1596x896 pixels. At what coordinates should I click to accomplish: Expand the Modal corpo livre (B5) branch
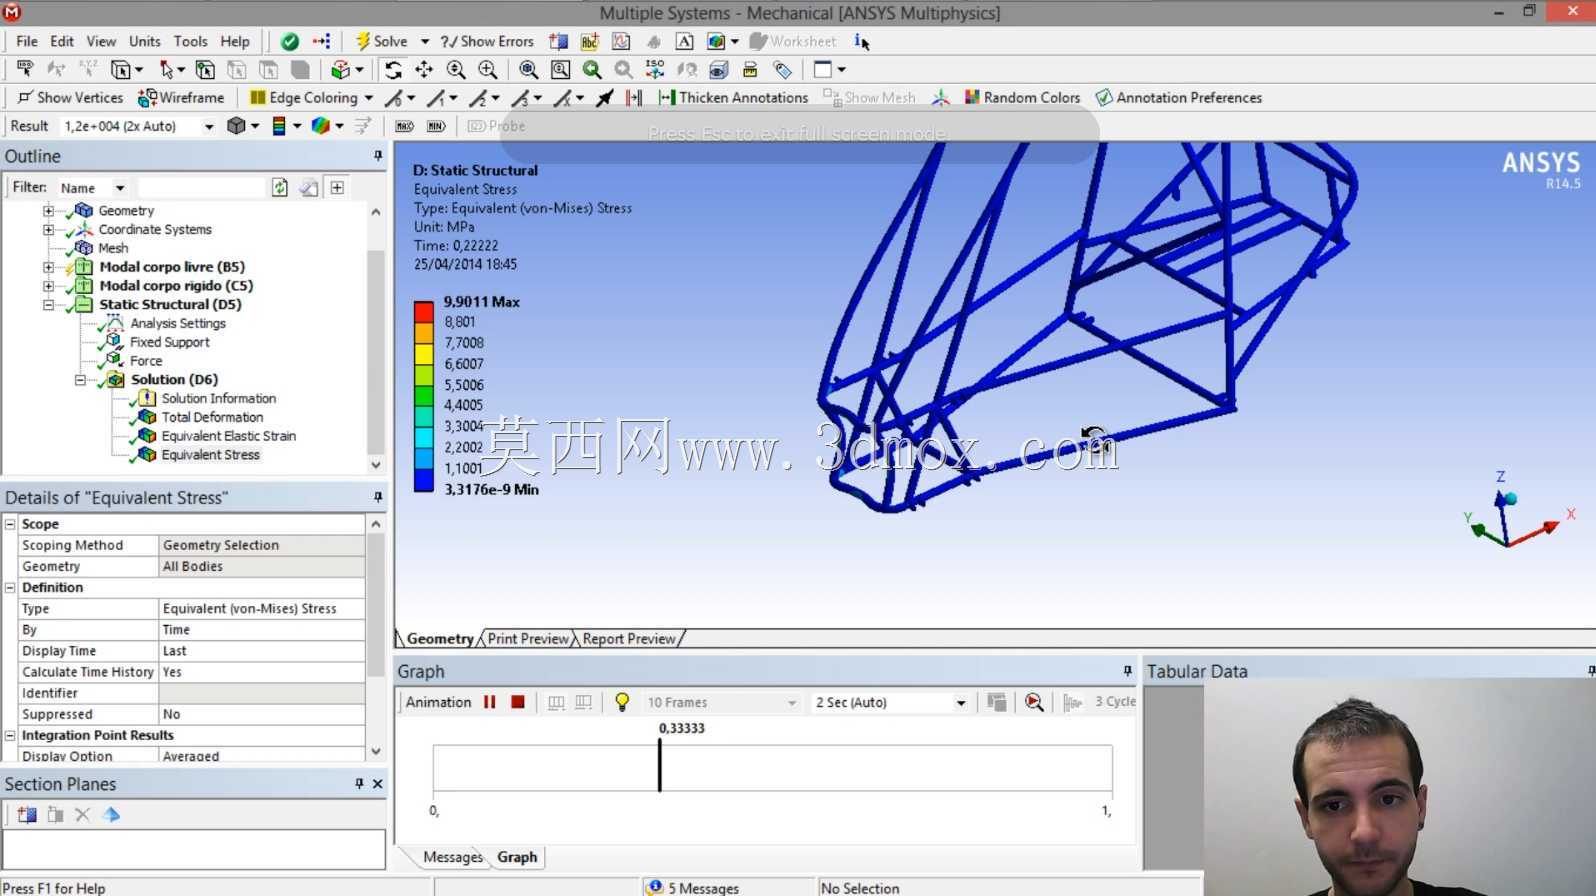click(48, 267)
